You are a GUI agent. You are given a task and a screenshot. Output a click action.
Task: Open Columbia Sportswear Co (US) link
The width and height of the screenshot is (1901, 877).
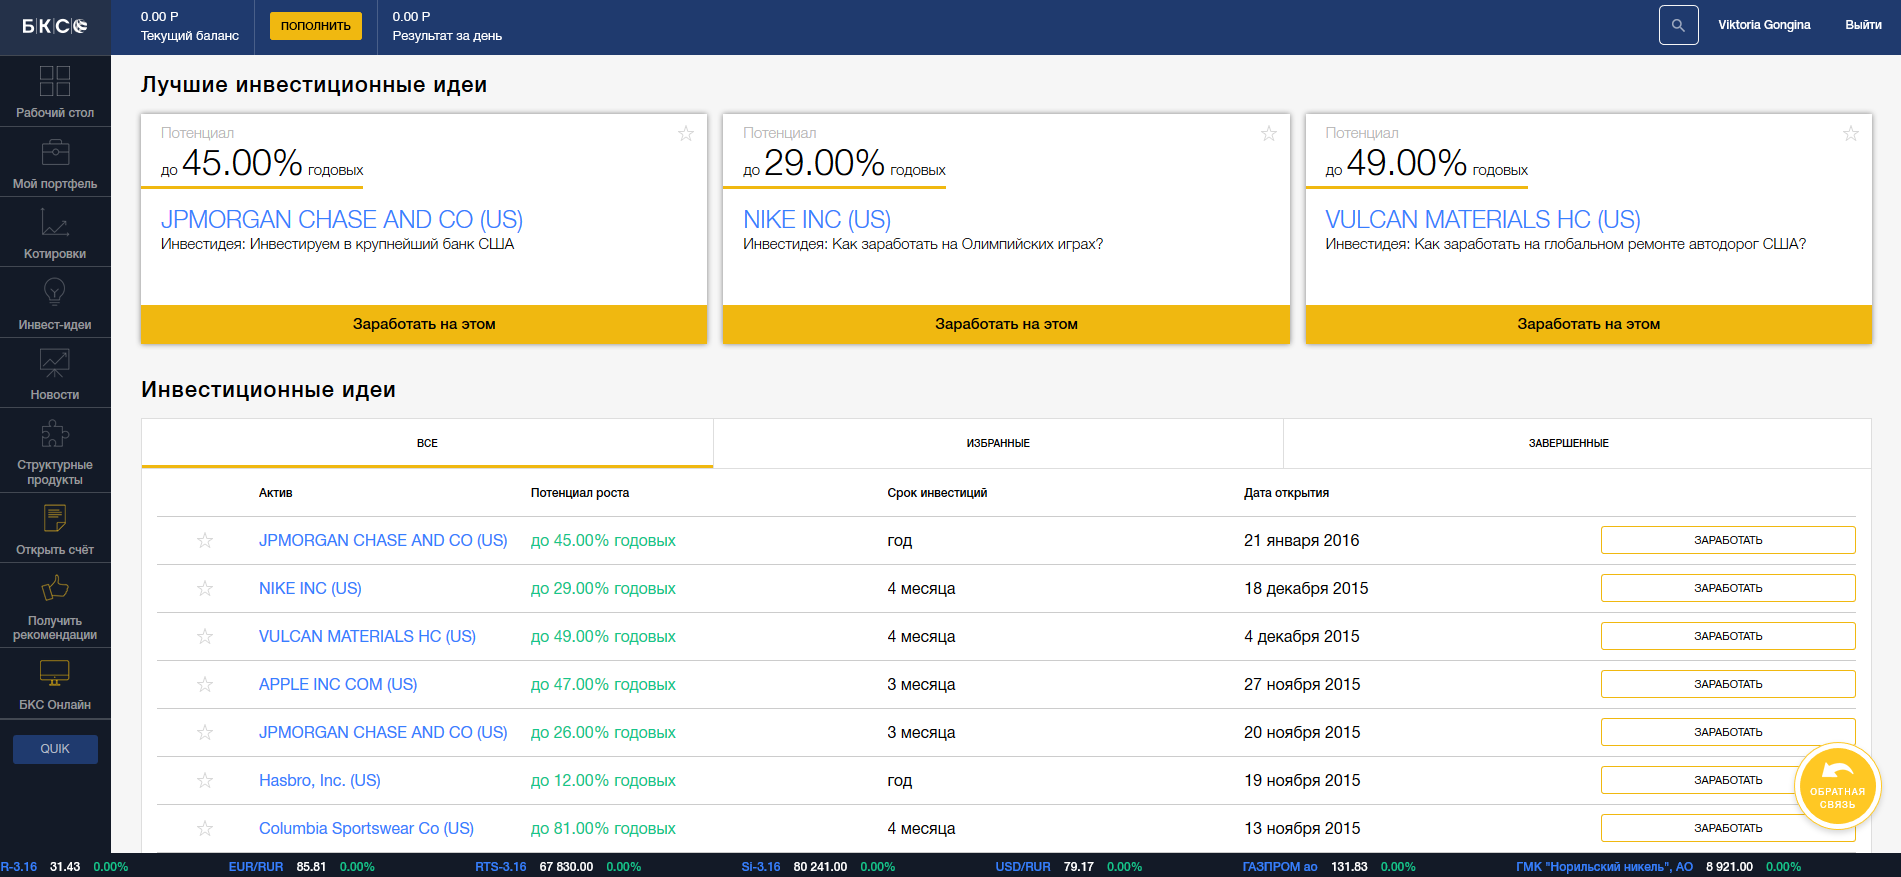366,828
